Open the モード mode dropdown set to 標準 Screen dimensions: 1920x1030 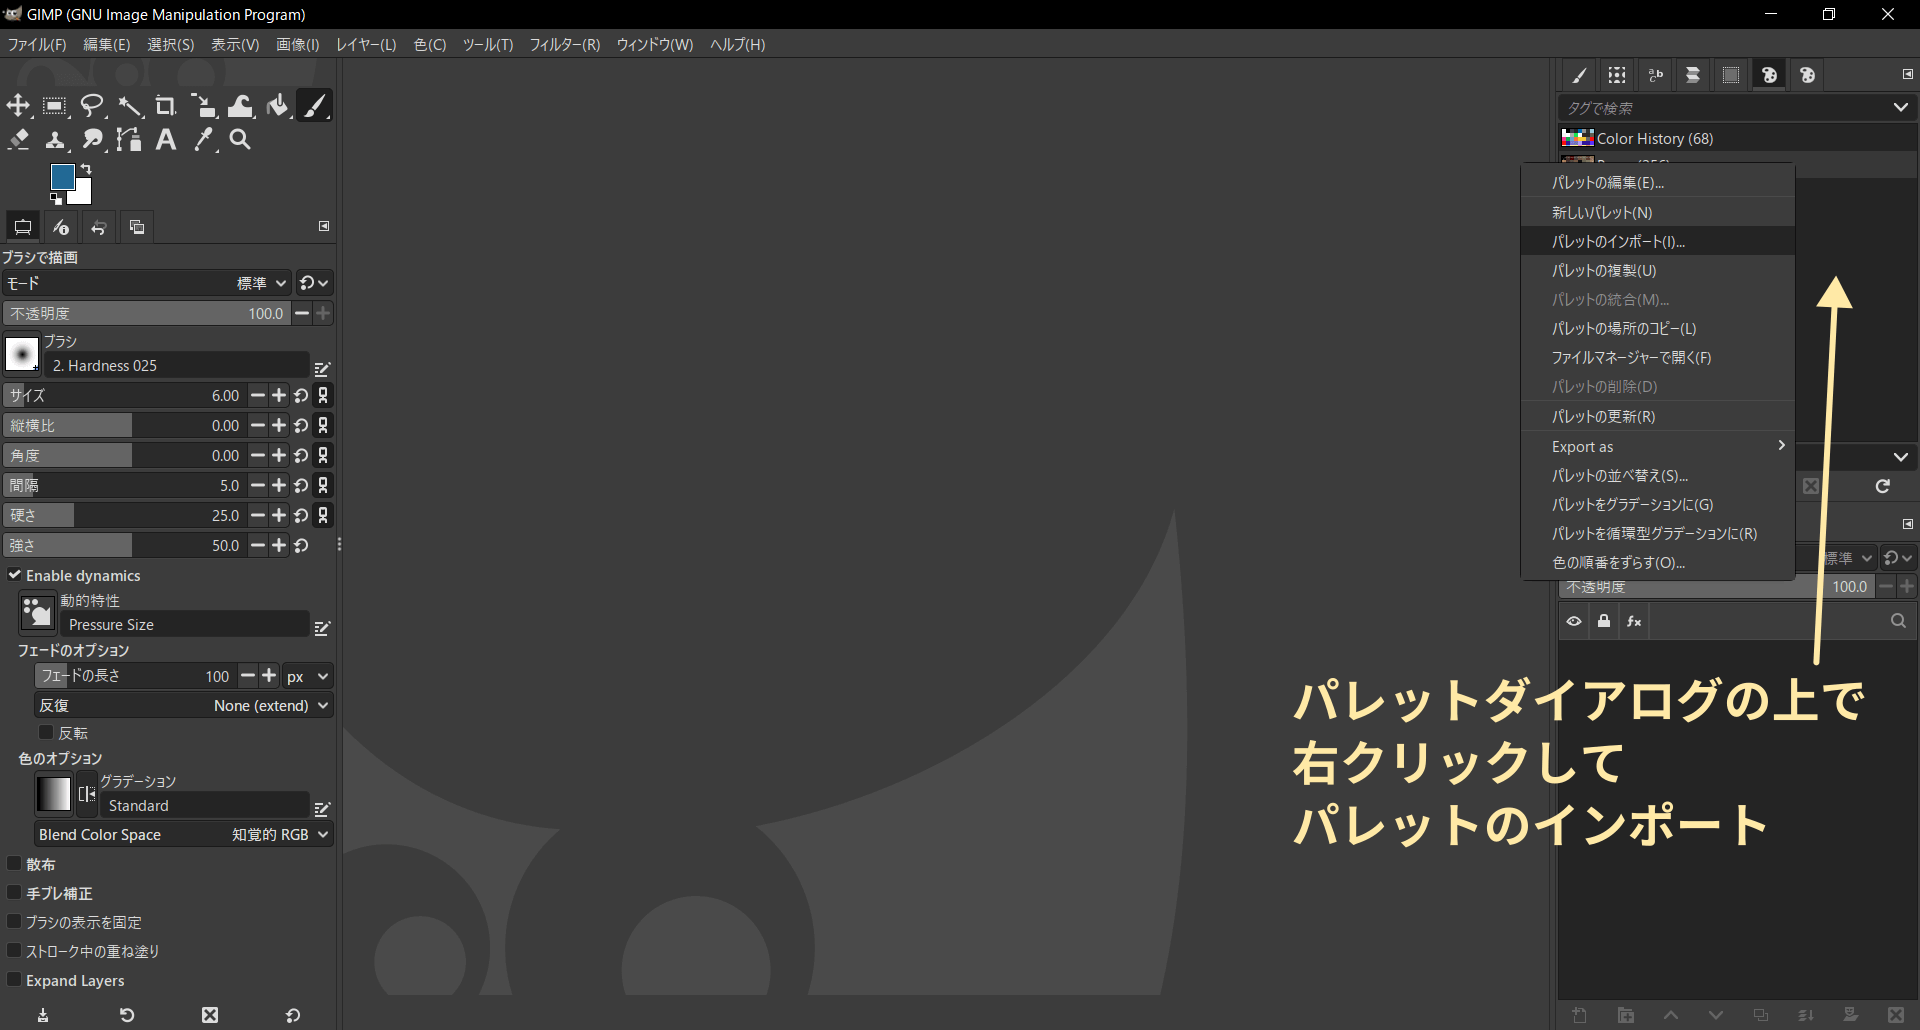click(147, 283)
